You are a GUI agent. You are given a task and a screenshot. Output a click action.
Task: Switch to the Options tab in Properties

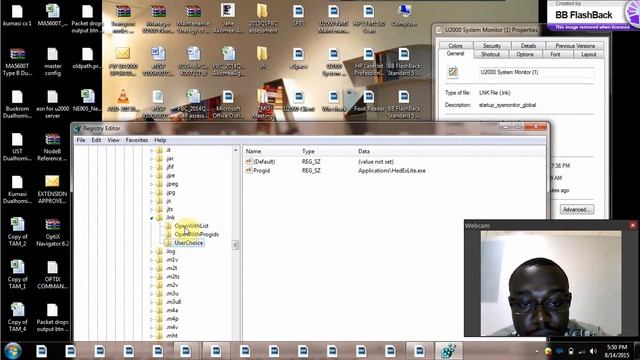pos(524,54)
